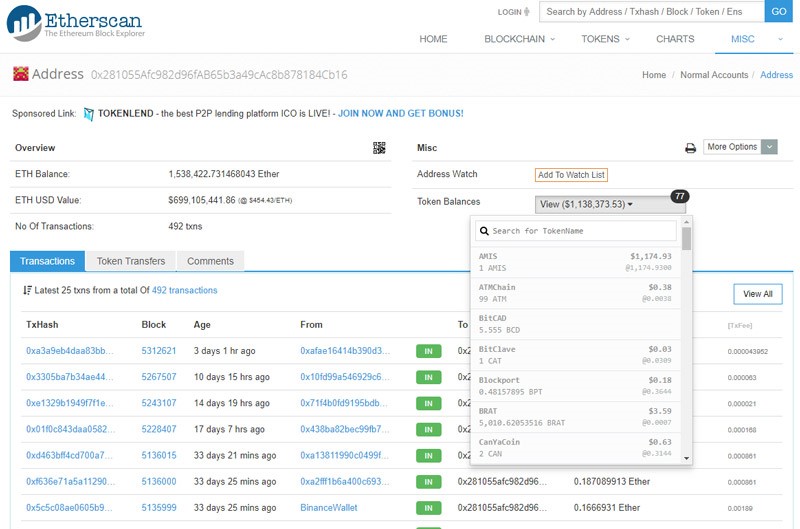Switch to the Token Transfers tab
This screenshot has width=800, height=529.
pyautogui.click(x=131, y=261)
